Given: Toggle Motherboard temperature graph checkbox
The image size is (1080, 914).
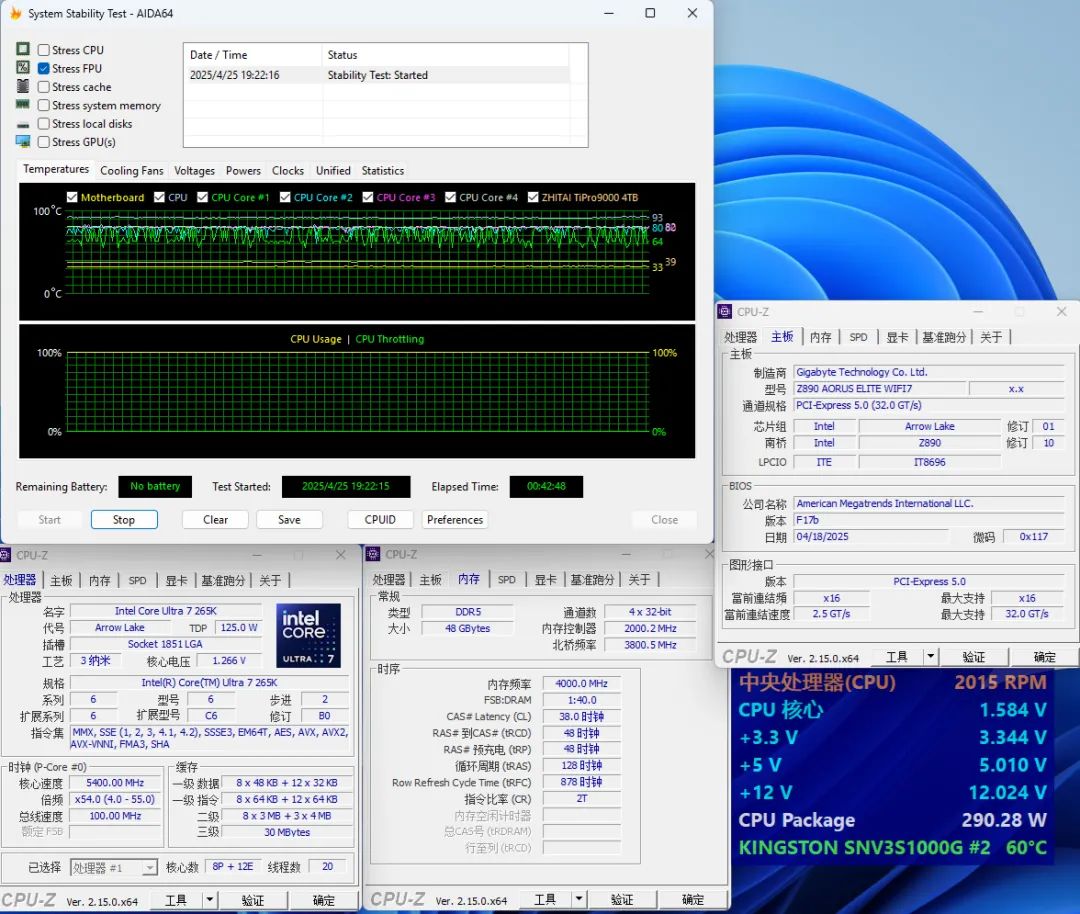Looking at the screenshot, I should 72,197.
